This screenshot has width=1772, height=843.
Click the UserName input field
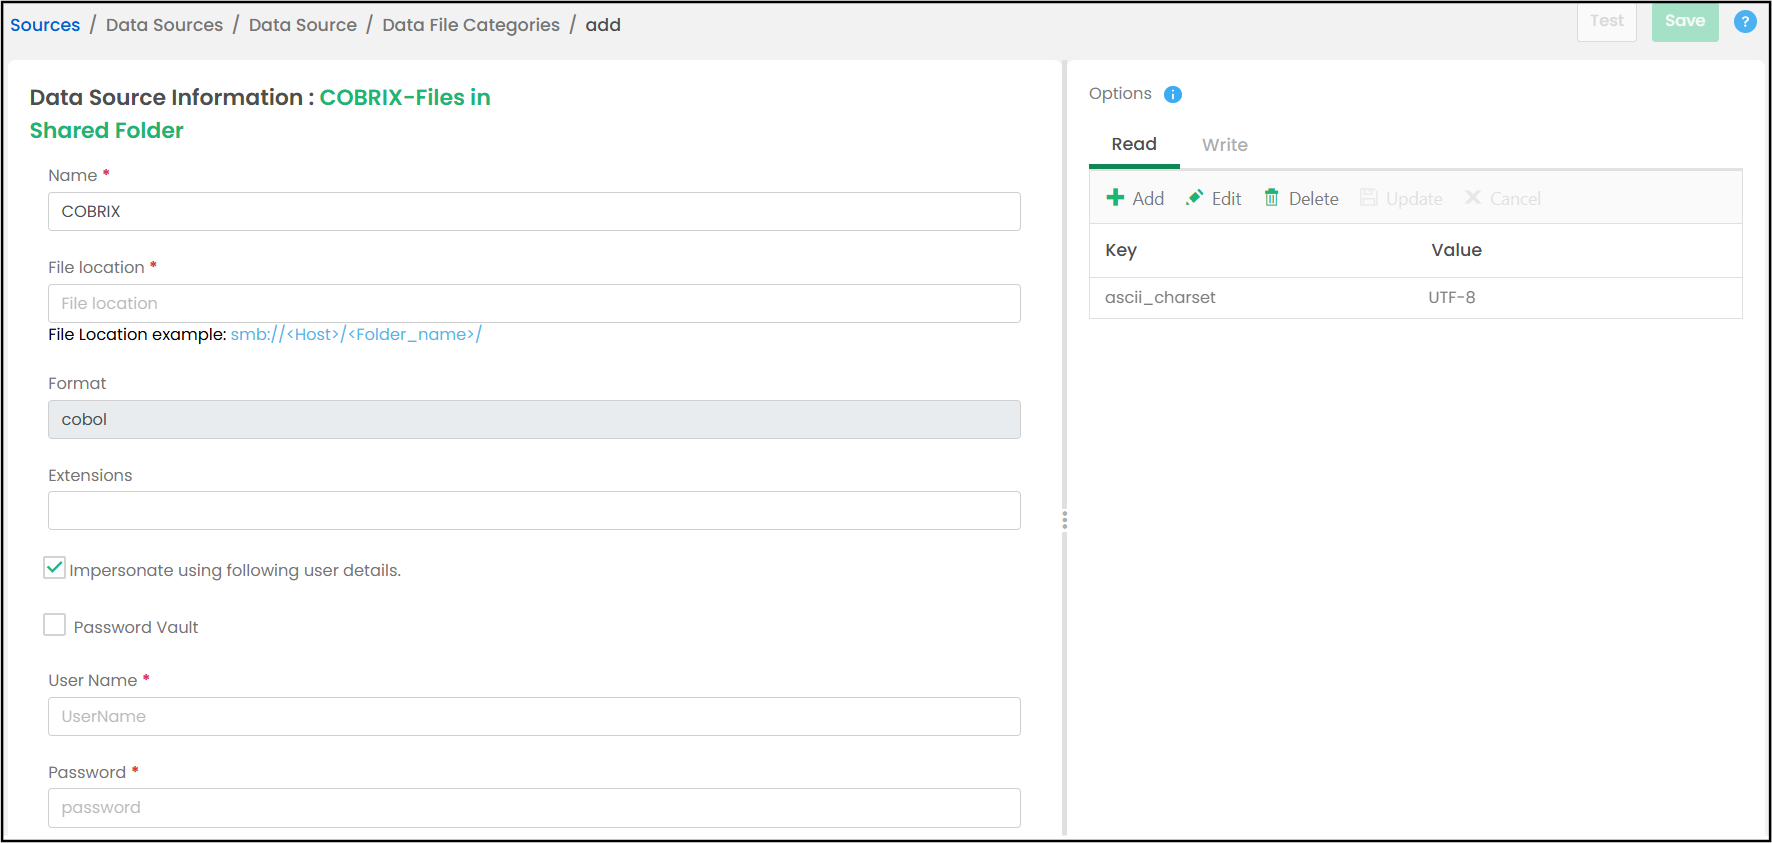pyautogui.click(x=534, y=716)
